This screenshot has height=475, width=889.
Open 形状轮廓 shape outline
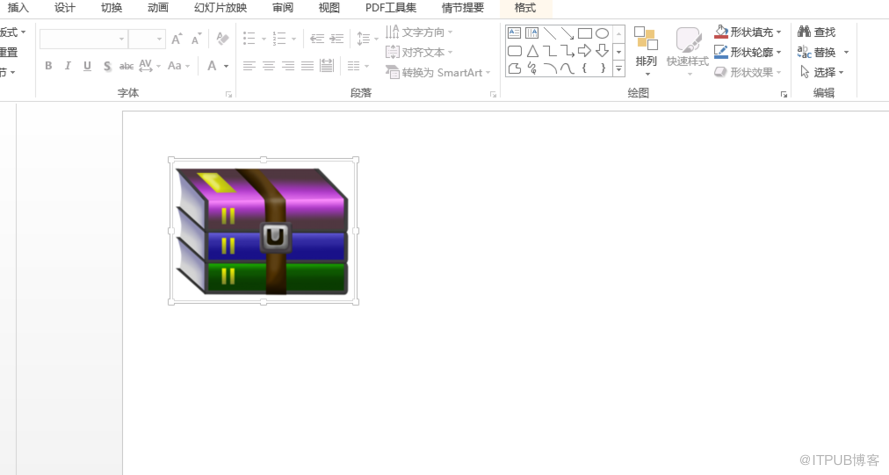(748, 52)
